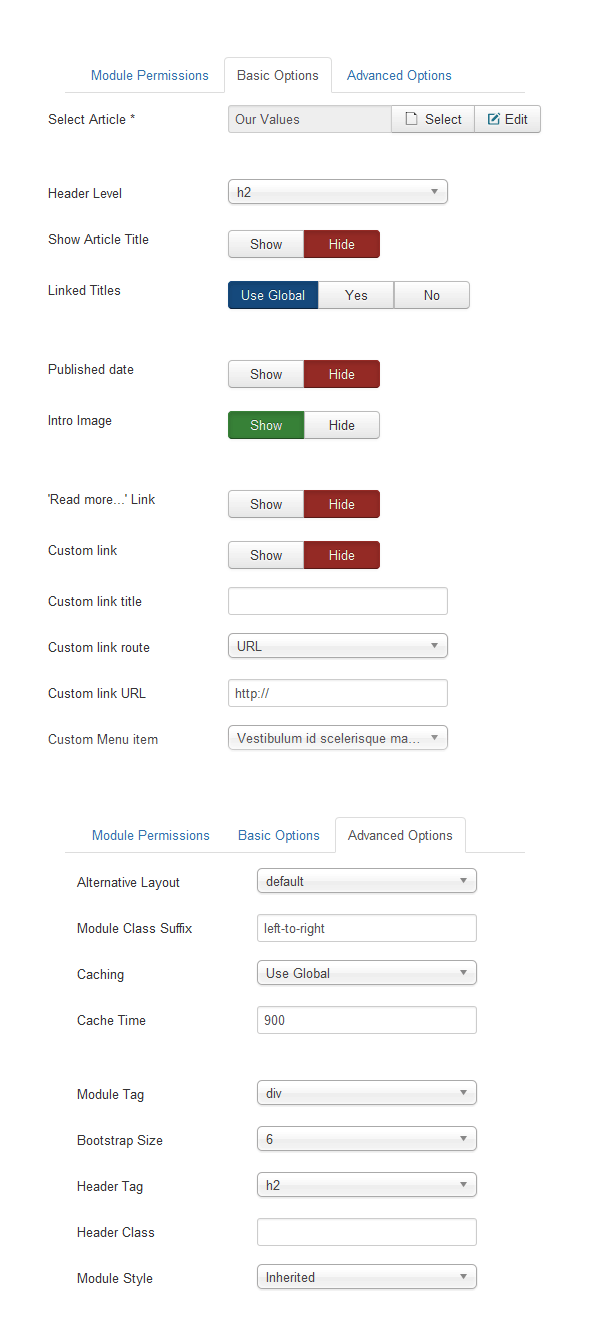The image size is (590, 1340).
Task: Set Custom link to Show
Action: click(266, 555)
